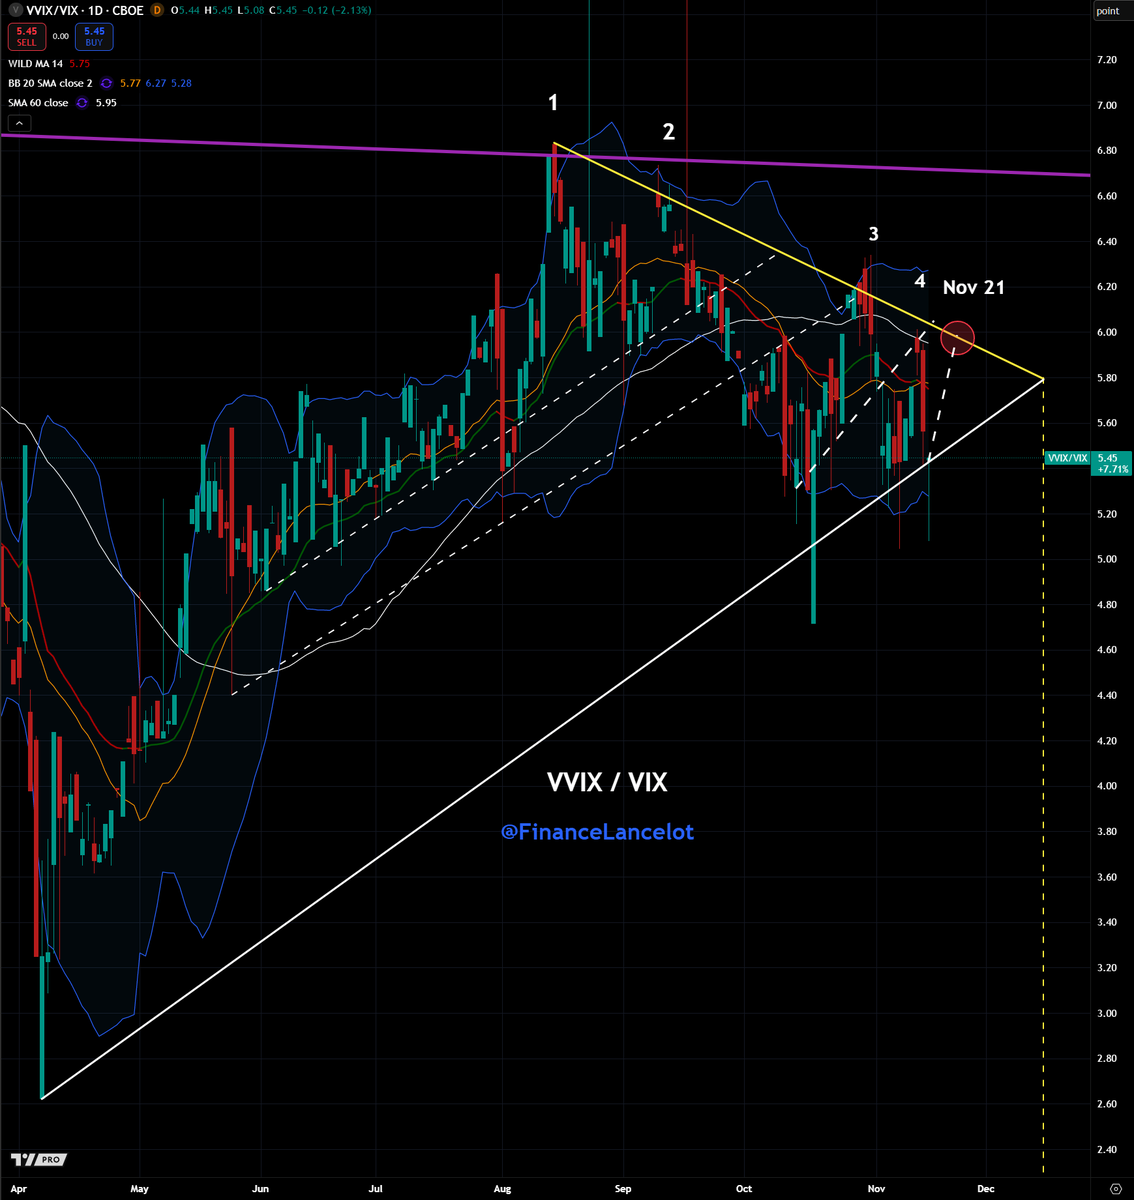Open the orange D delayed-data indicator
Screen dimensions: 1134x1200
(x=157, y=10)
